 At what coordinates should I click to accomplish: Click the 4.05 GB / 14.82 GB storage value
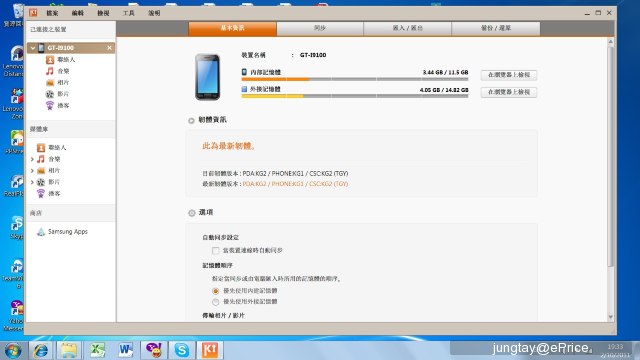444,90
